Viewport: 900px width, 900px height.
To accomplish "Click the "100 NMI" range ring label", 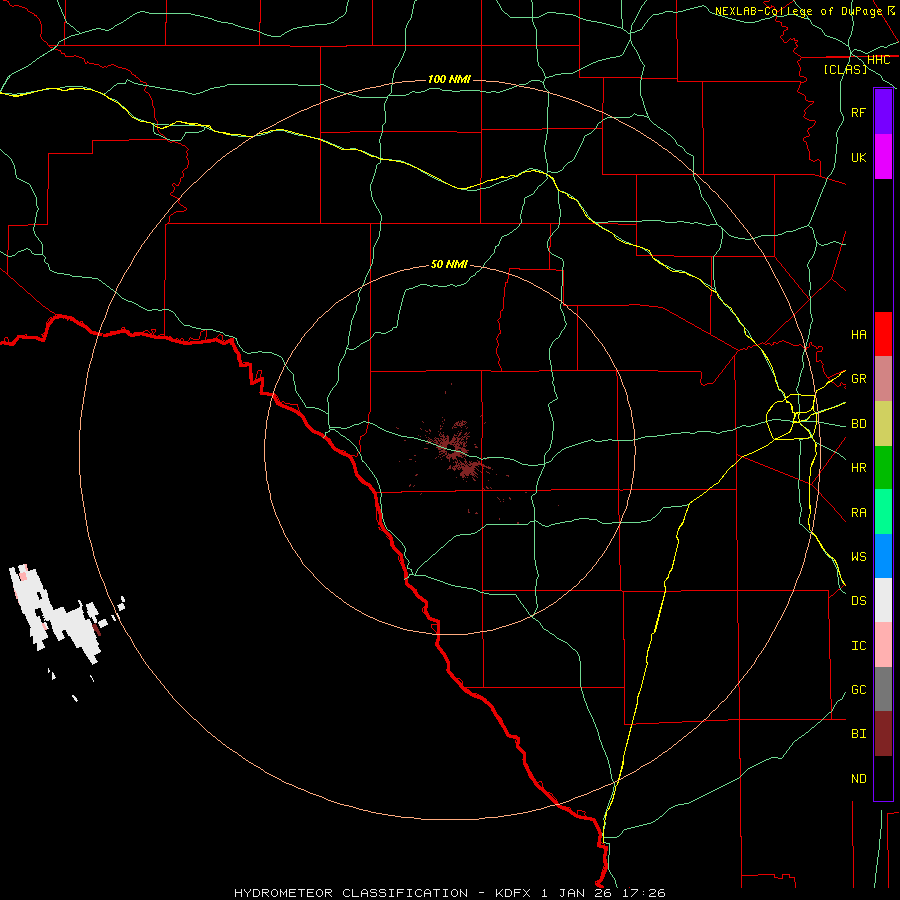I will pos(449,79).
